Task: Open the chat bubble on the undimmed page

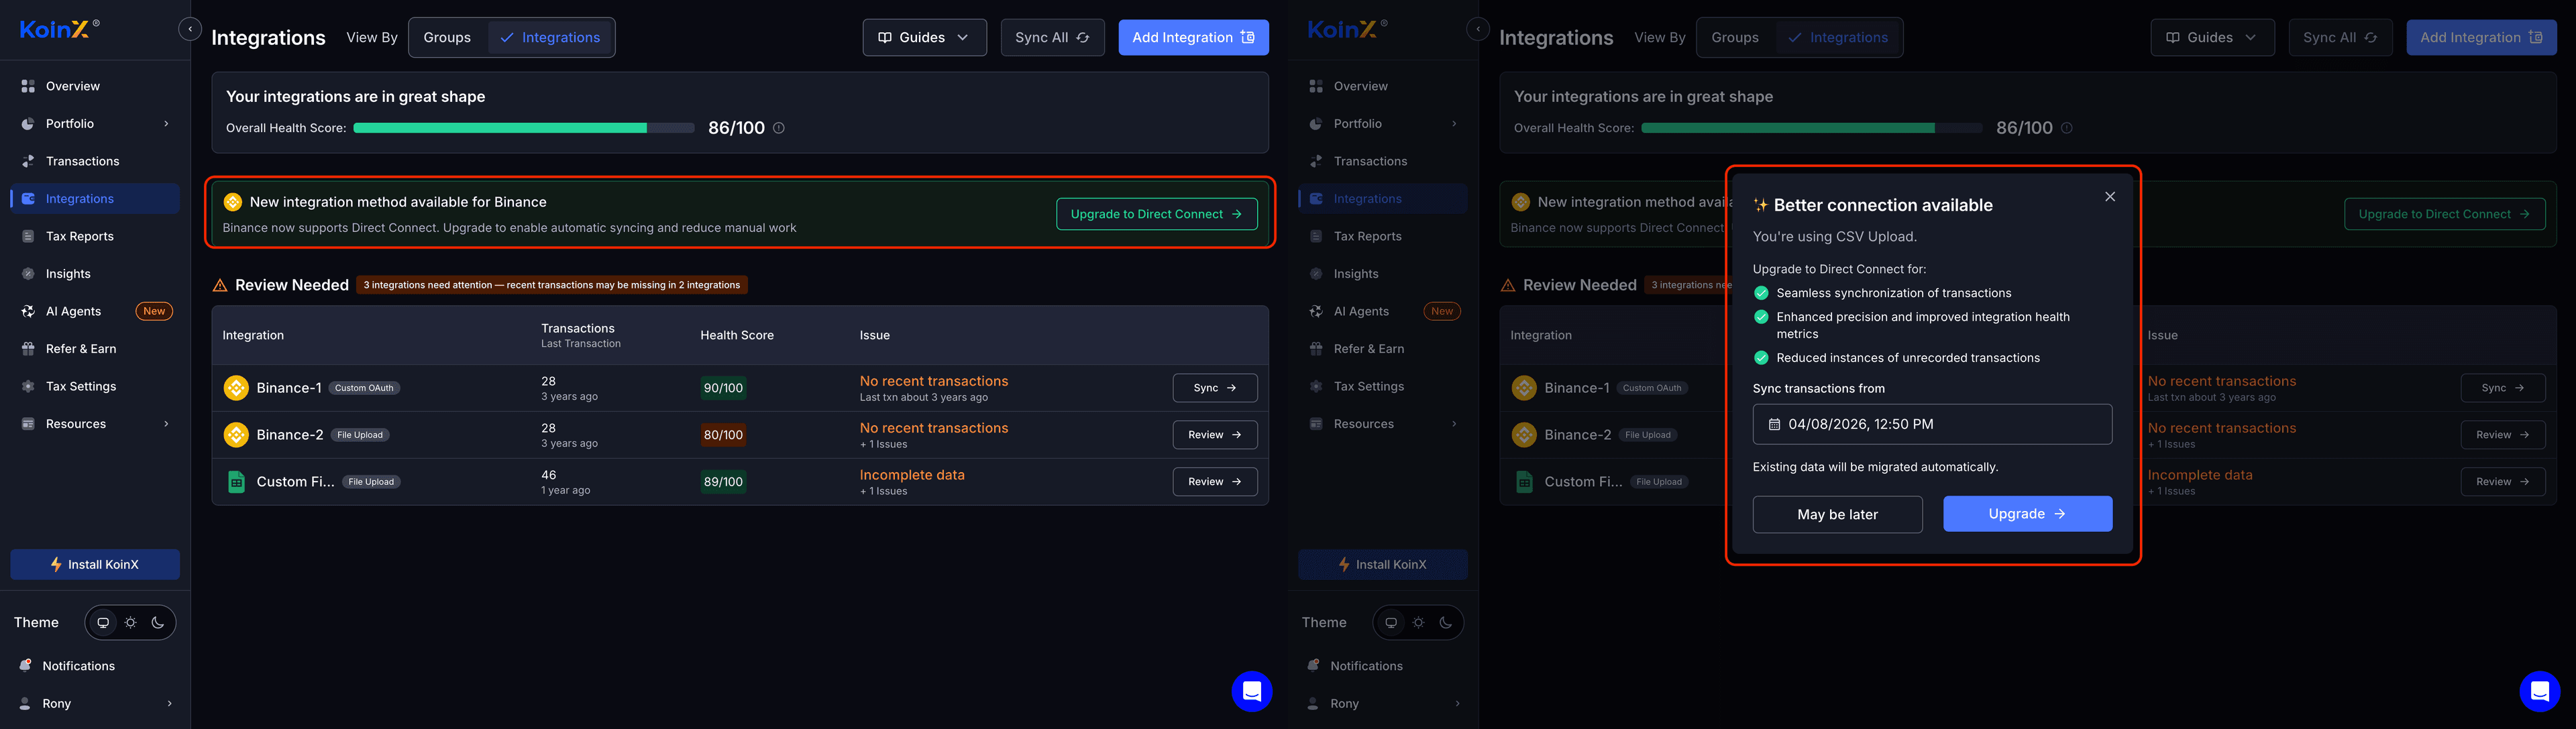Action: [x=1251, y=691]
